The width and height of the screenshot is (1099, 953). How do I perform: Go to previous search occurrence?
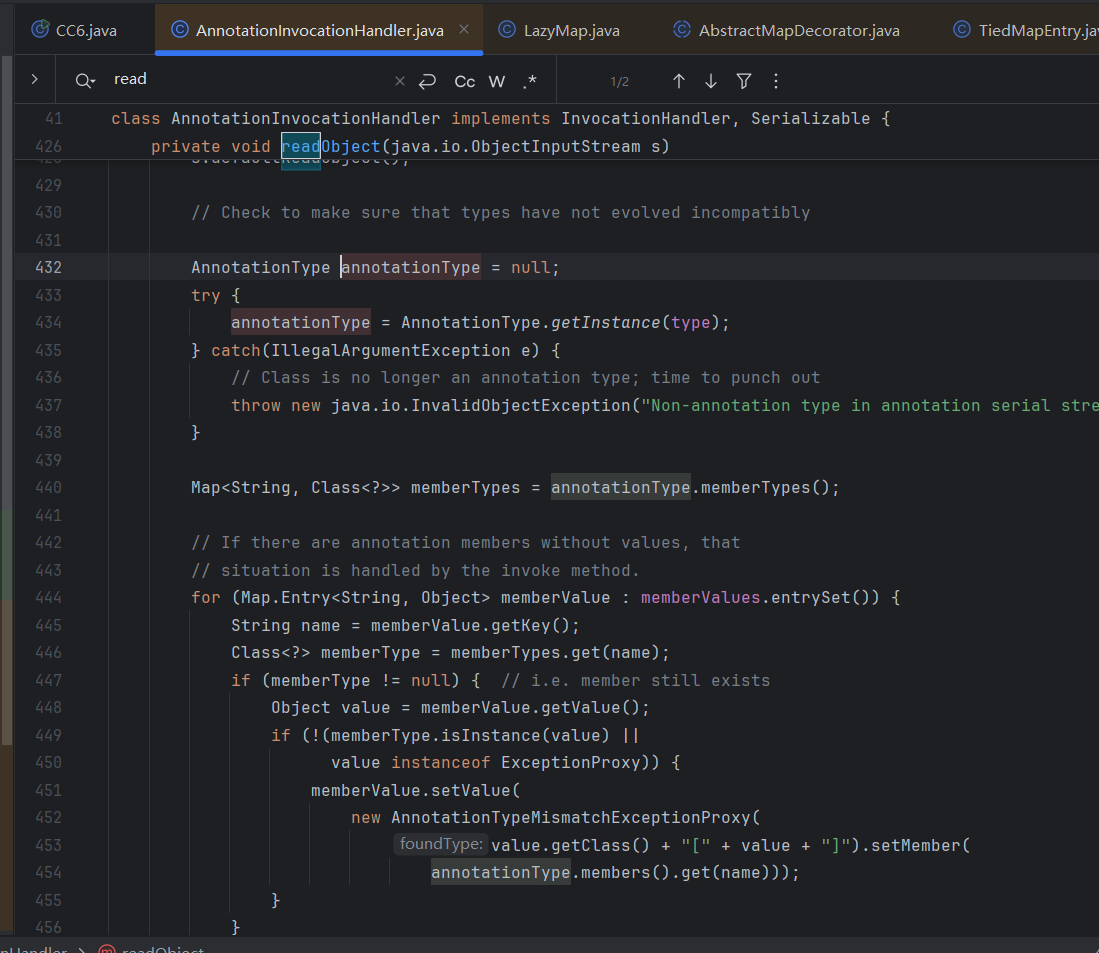pos(678,81)
